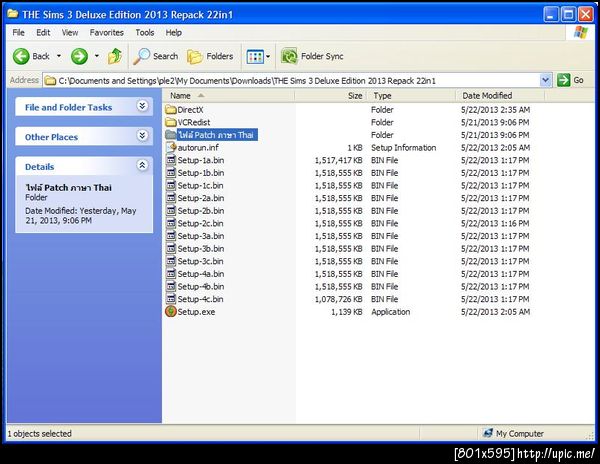Select the Setup-3b.bin file icon

171,248
